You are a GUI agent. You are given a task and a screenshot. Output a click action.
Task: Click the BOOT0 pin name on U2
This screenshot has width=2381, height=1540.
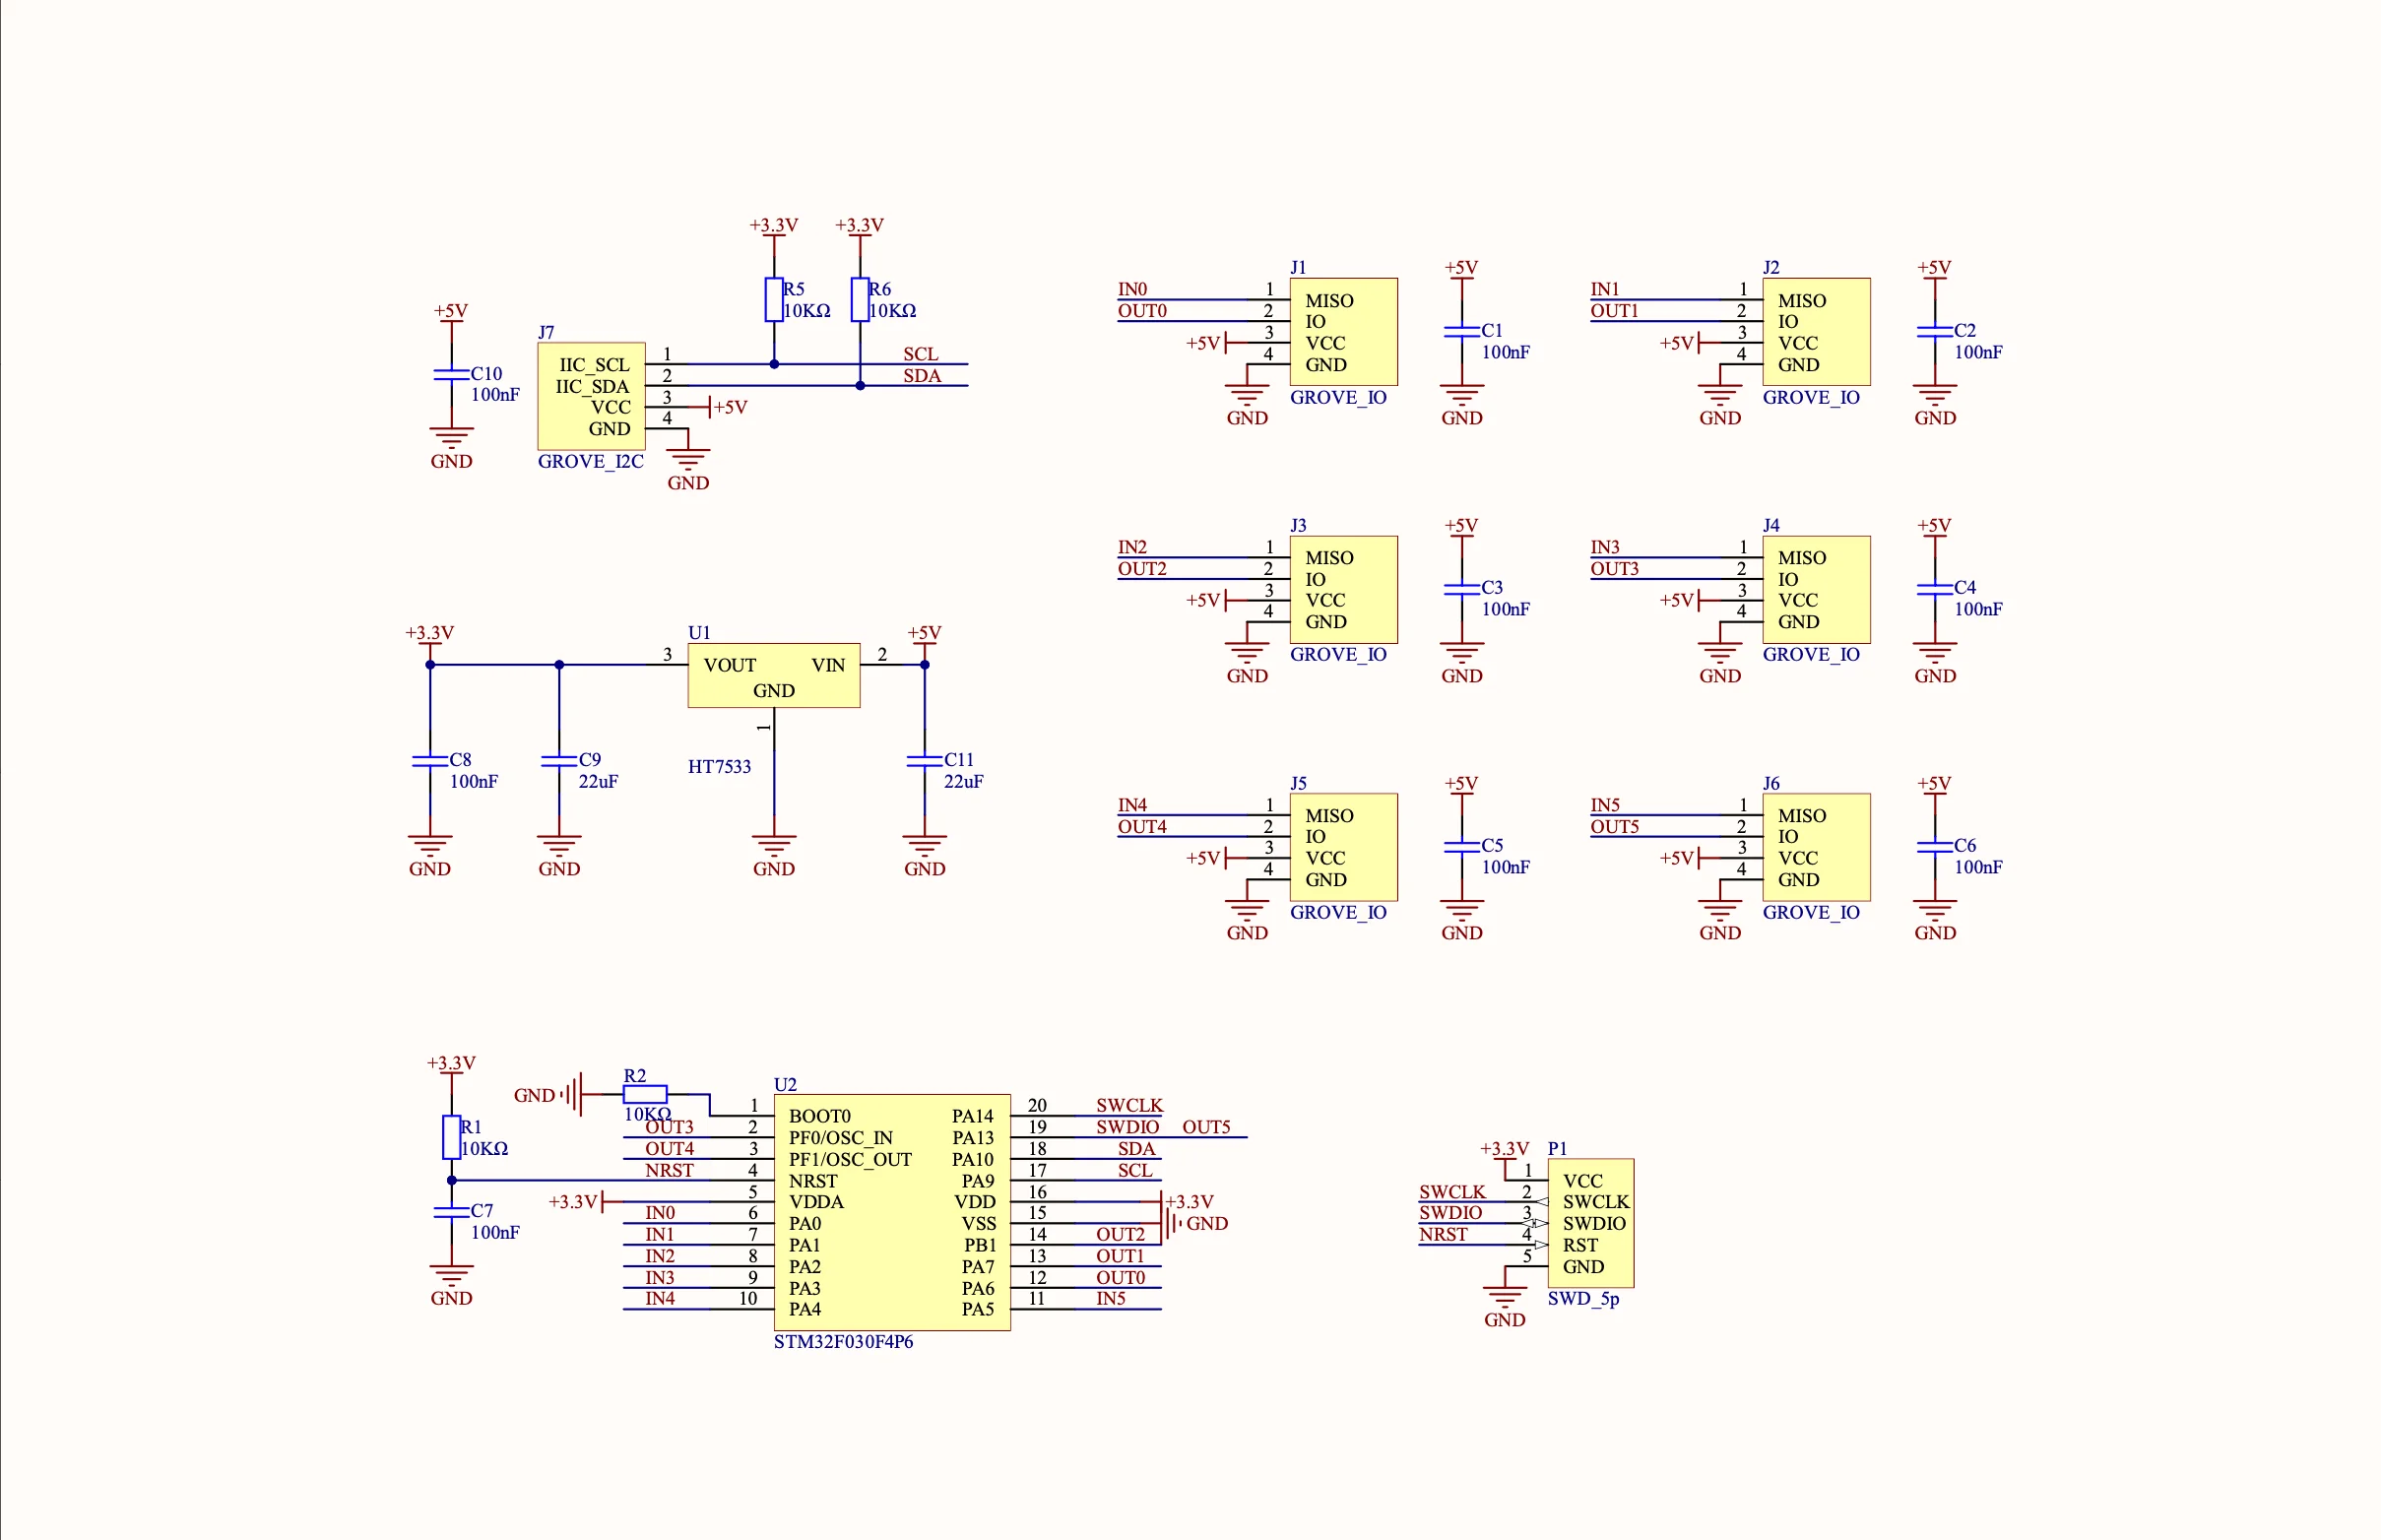(820, 1116)
